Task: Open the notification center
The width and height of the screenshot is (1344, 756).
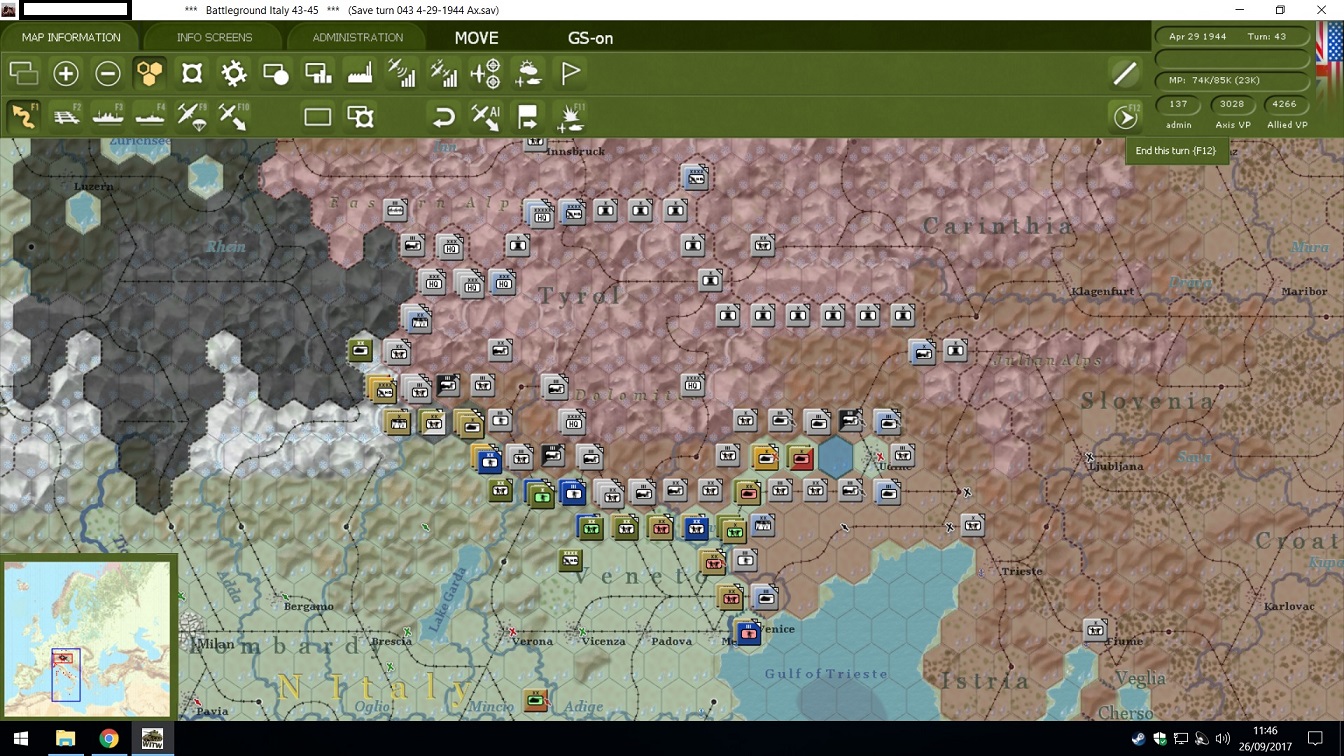Action: [1316, 739]
